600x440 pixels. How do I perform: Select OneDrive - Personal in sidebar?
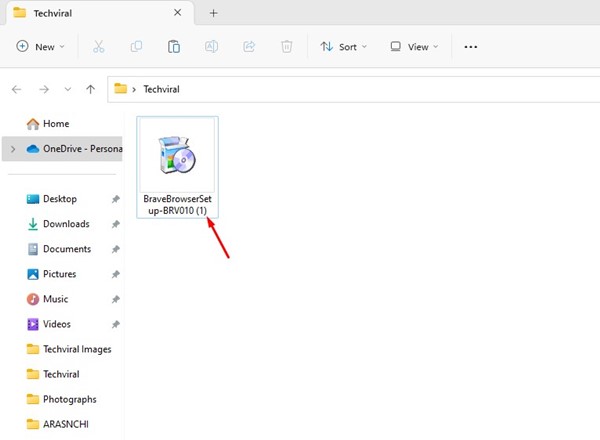tap(62, 148)
